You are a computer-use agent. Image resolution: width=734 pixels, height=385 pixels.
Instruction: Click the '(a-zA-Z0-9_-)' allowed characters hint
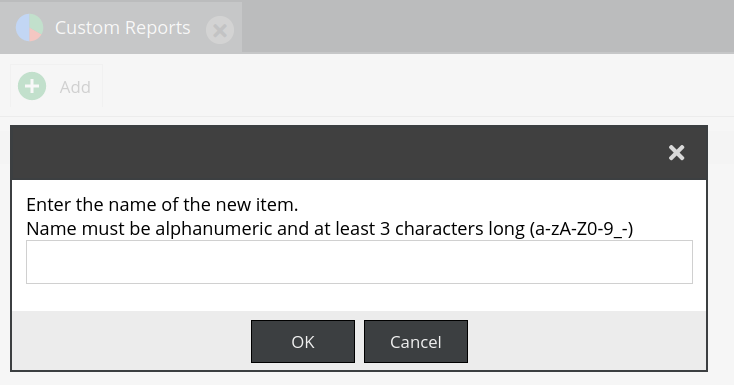pos(581,229)
